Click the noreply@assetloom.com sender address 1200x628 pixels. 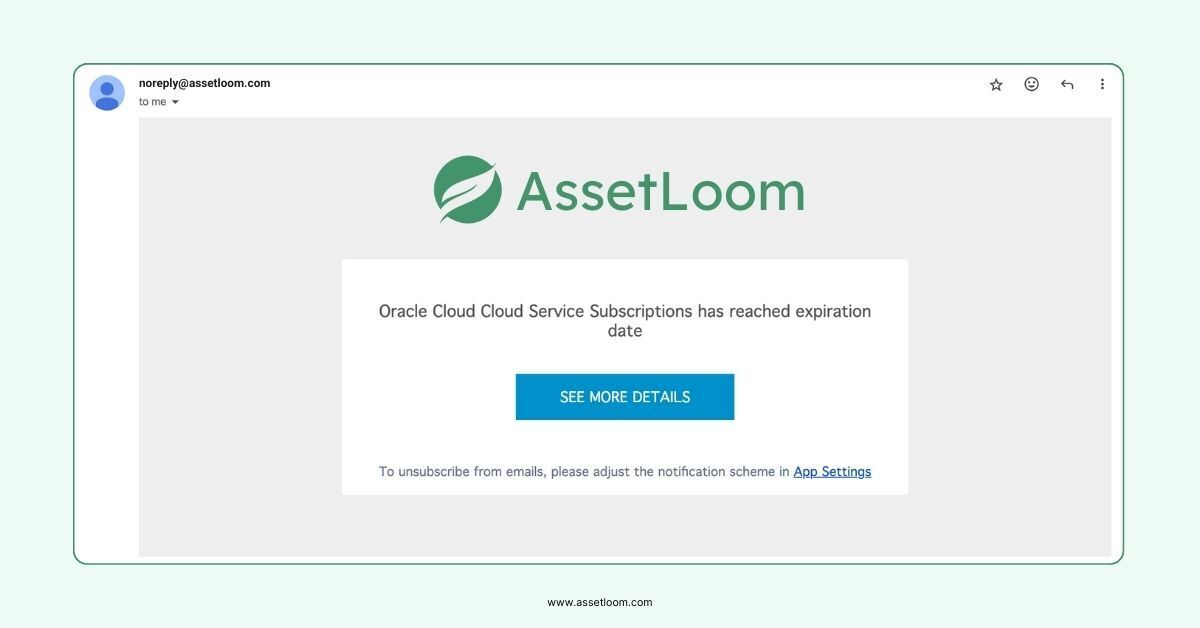(204, 83)
